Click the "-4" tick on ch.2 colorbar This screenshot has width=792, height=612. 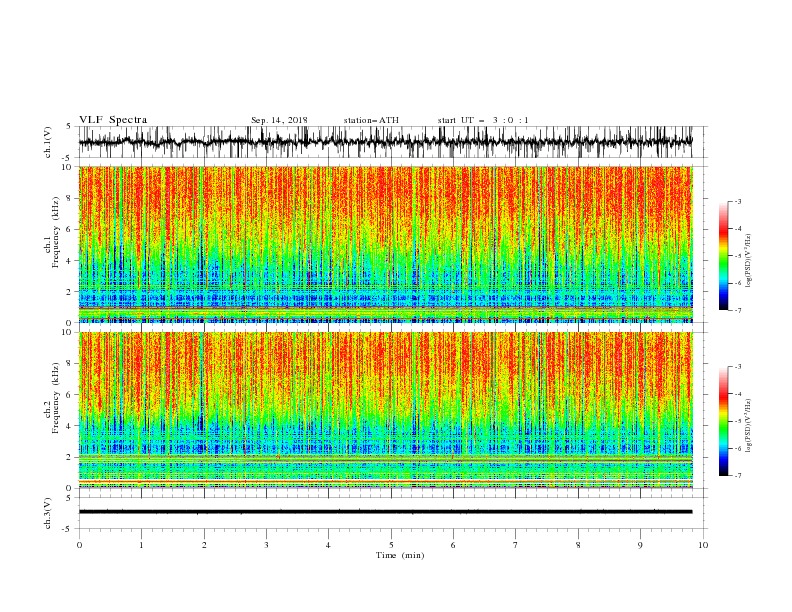point(737,394)
